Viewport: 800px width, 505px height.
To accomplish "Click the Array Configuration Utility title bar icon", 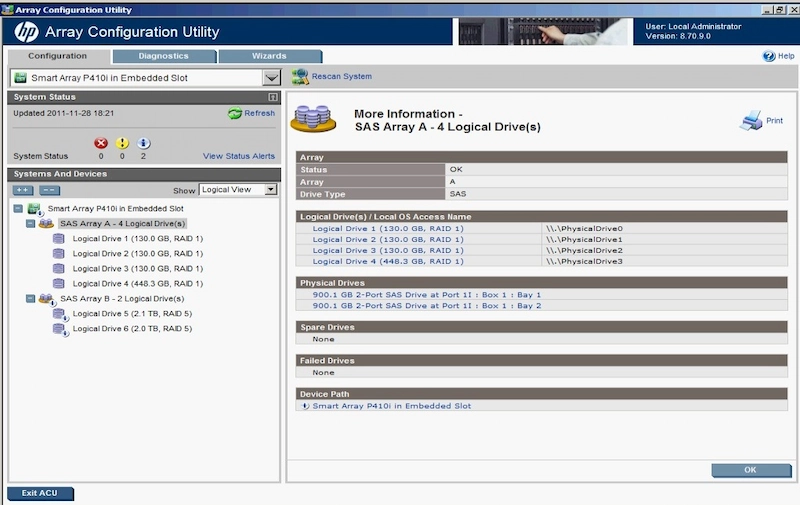I will click(x=7, y=10).
